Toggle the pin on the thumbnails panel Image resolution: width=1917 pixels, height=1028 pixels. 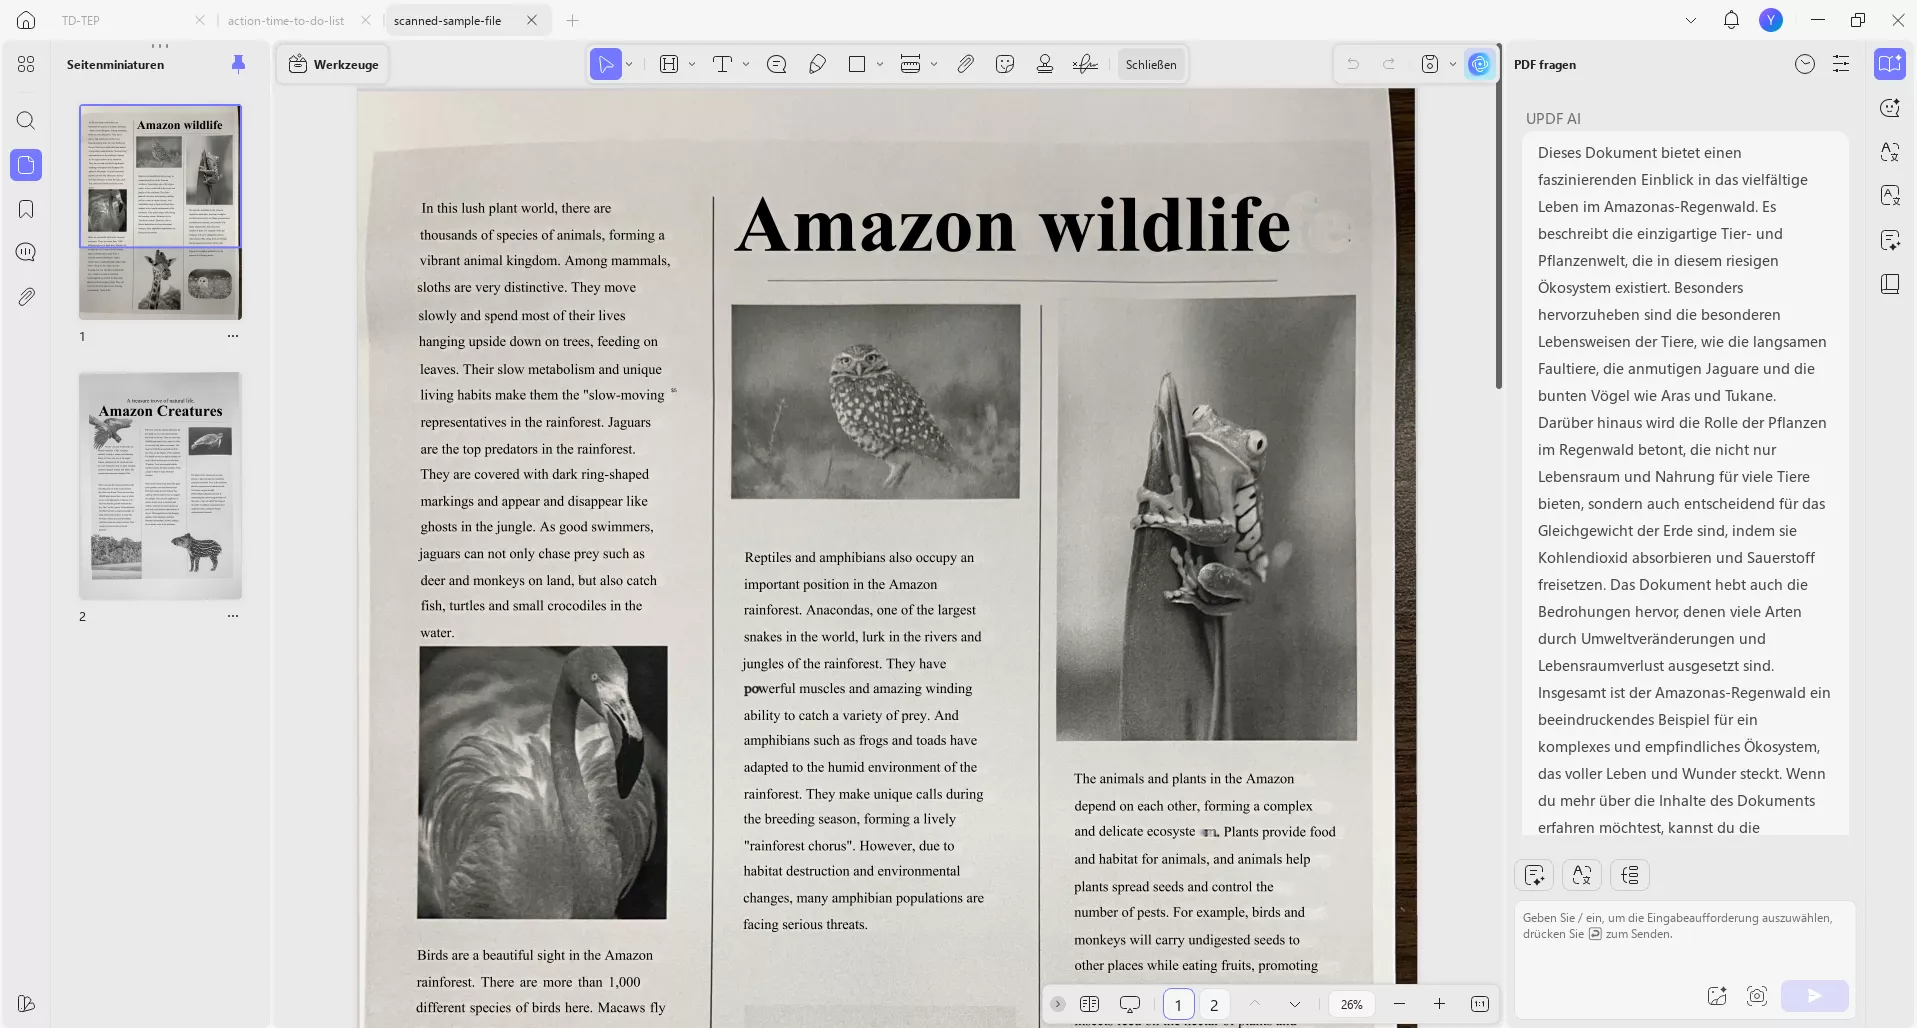pyautogui.click(x=238, y=64)
